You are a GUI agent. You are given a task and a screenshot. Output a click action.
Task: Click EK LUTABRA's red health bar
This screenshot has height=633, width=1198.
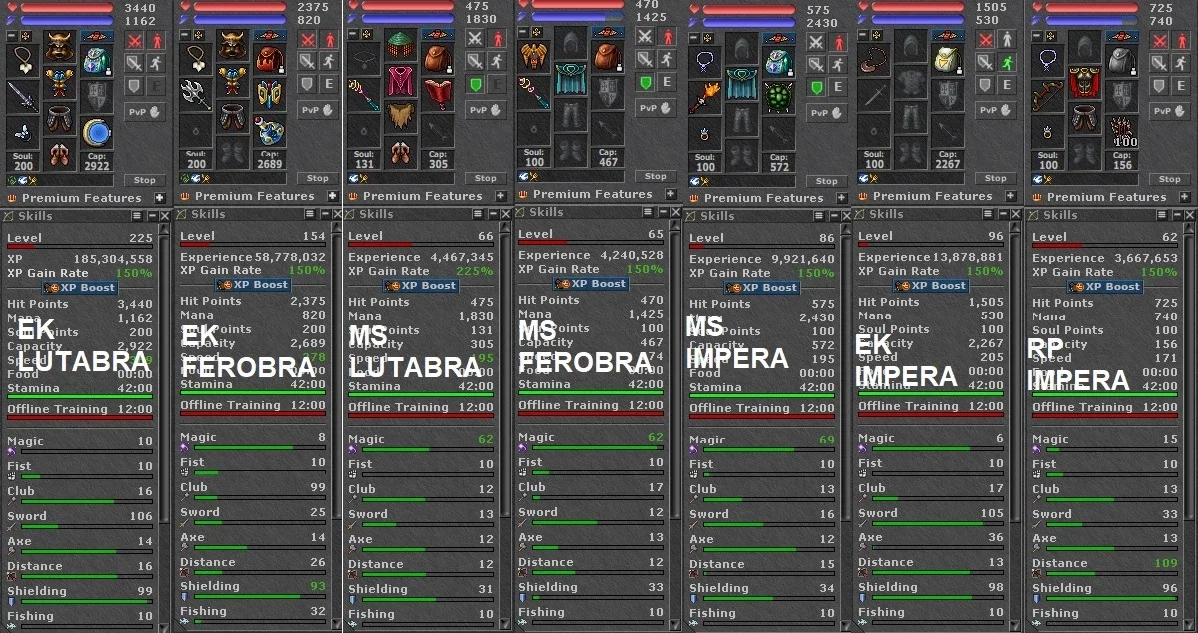[67, 8]
